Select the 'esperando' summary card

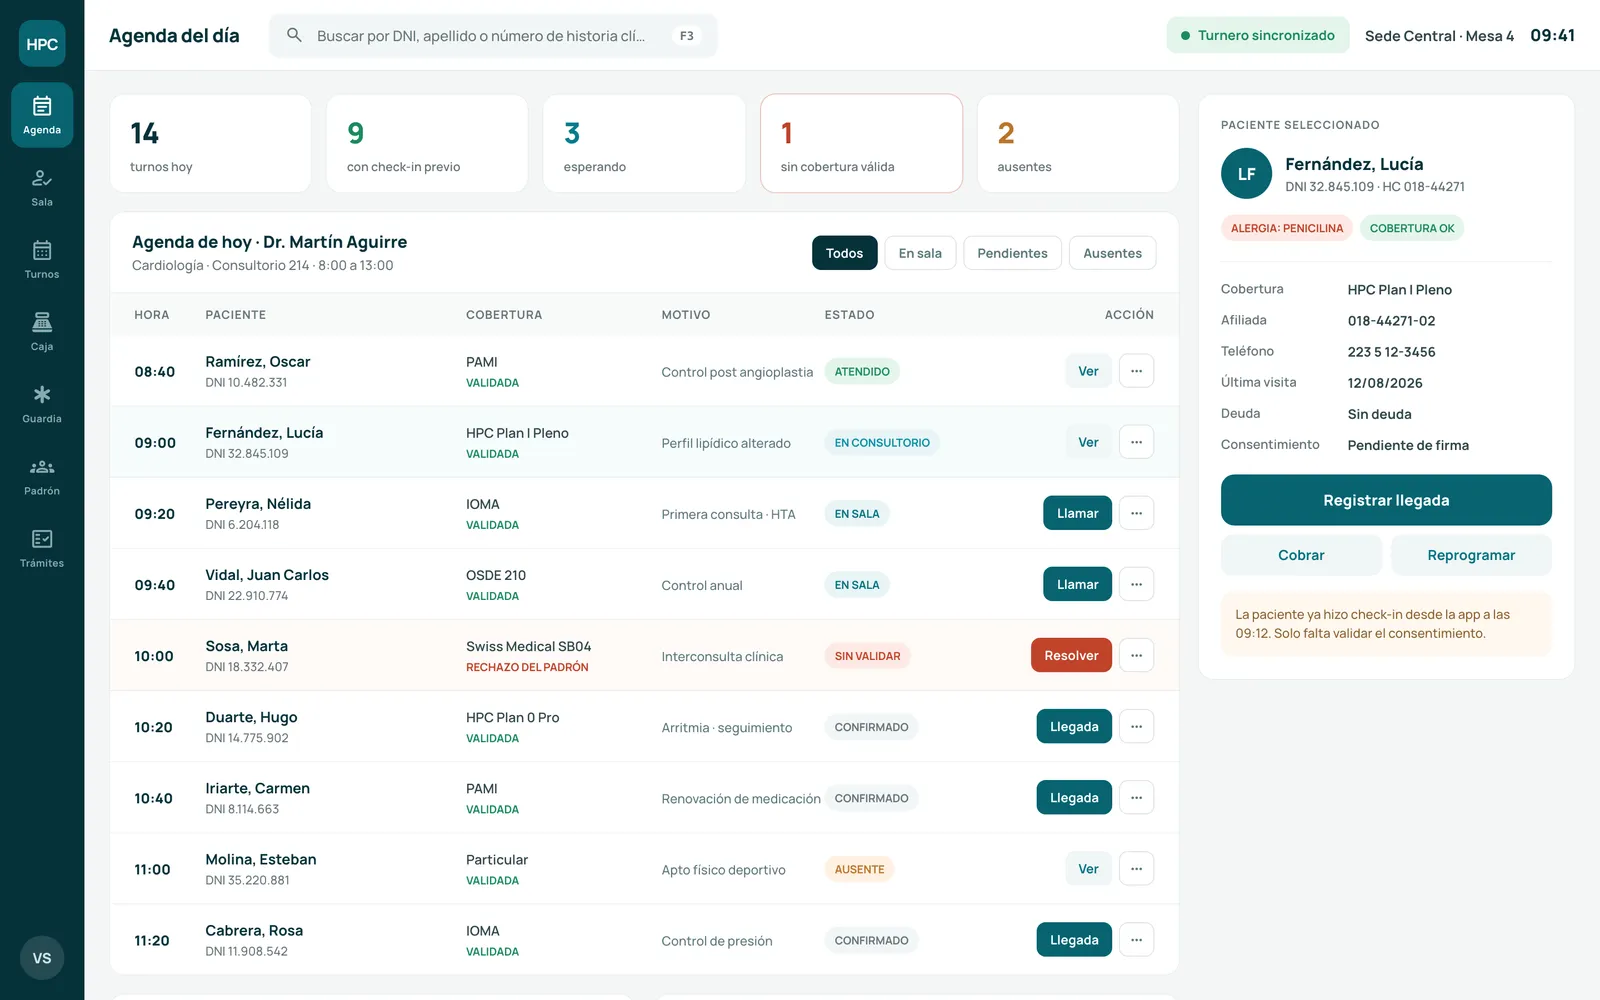pos(644,143)
